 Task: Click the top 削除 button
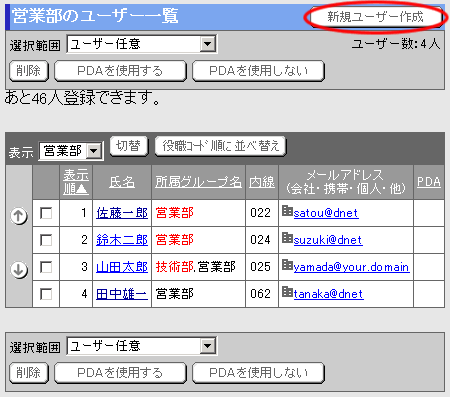[29, 71]
